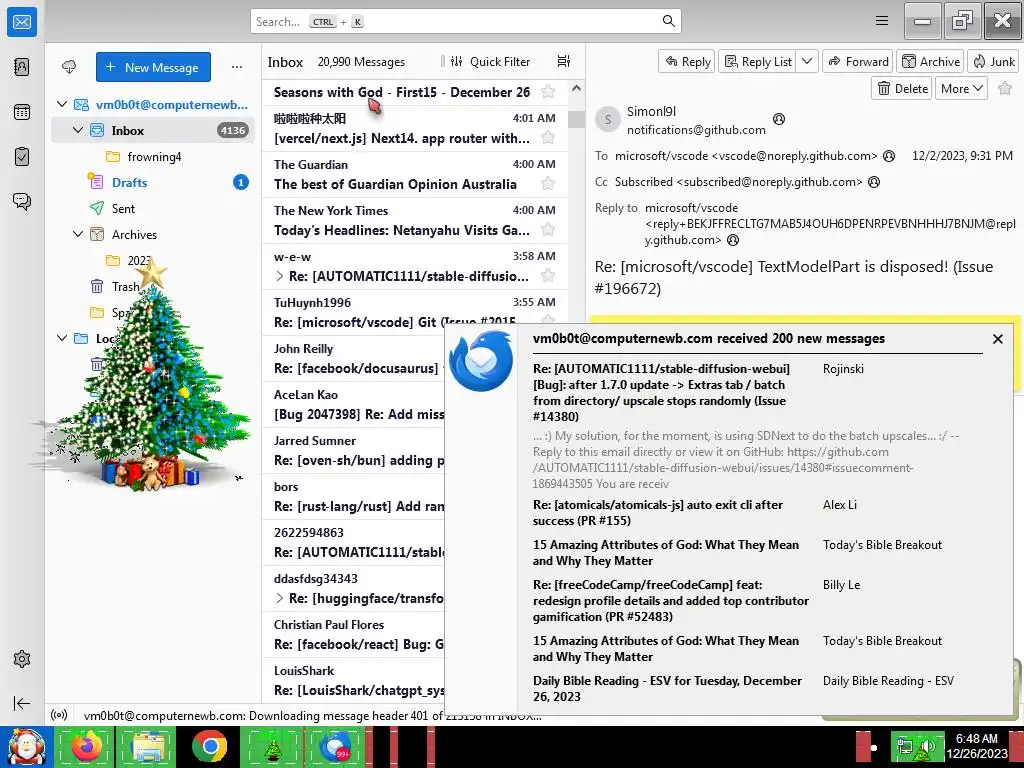Star The Guardian message
This screenshot has height=768, width=1024.
[548, 184]
